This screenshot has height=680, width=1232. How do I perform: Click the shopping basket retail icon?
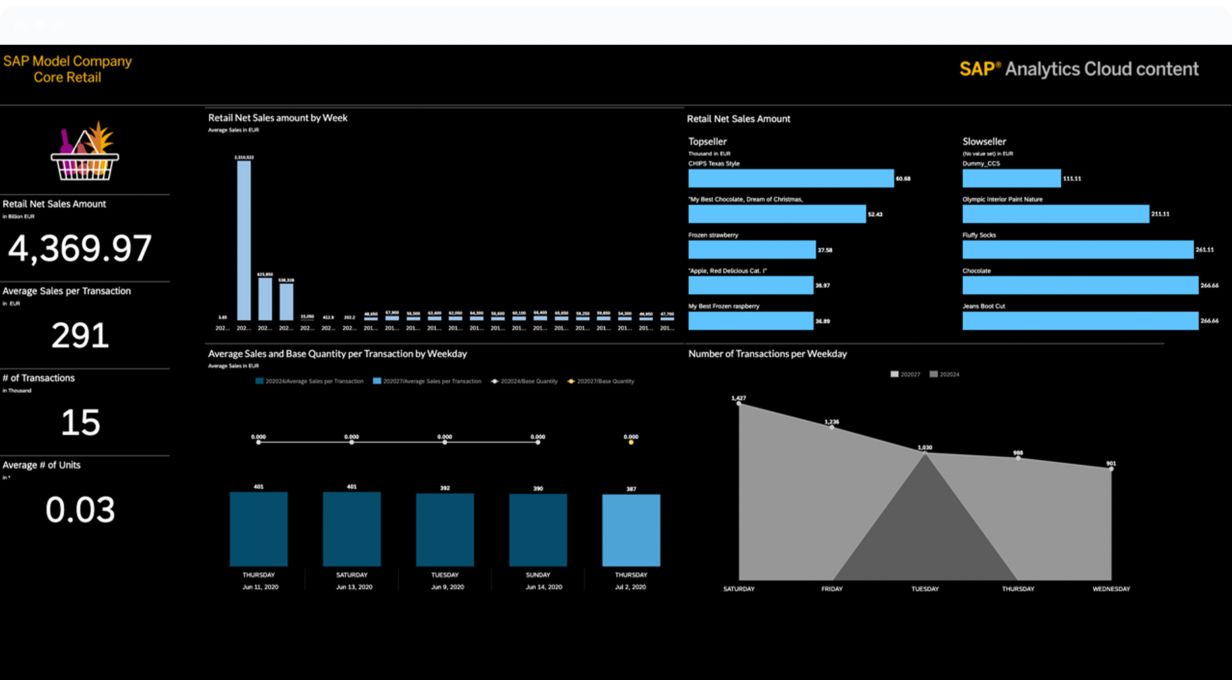pos(84,153)
